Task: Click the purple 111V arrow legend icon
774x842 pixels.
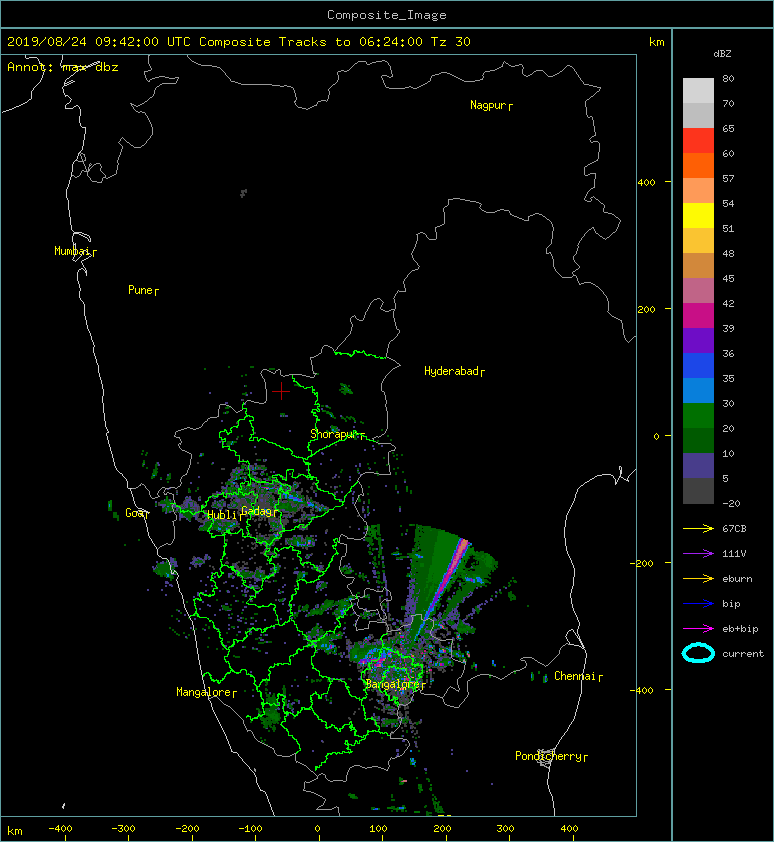Action: [x=698, y=554]
